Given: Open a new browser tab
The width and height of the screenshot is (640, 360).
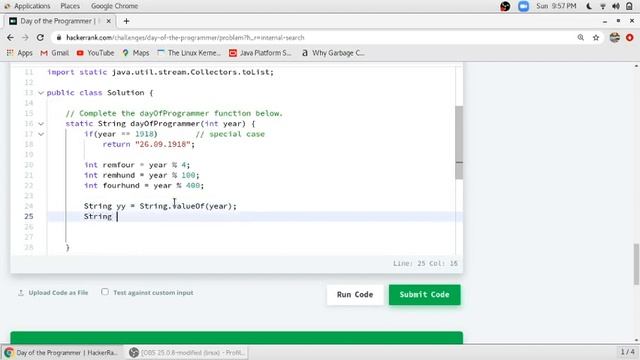Looking at the screenshot, I should click(x=126, y=21).
